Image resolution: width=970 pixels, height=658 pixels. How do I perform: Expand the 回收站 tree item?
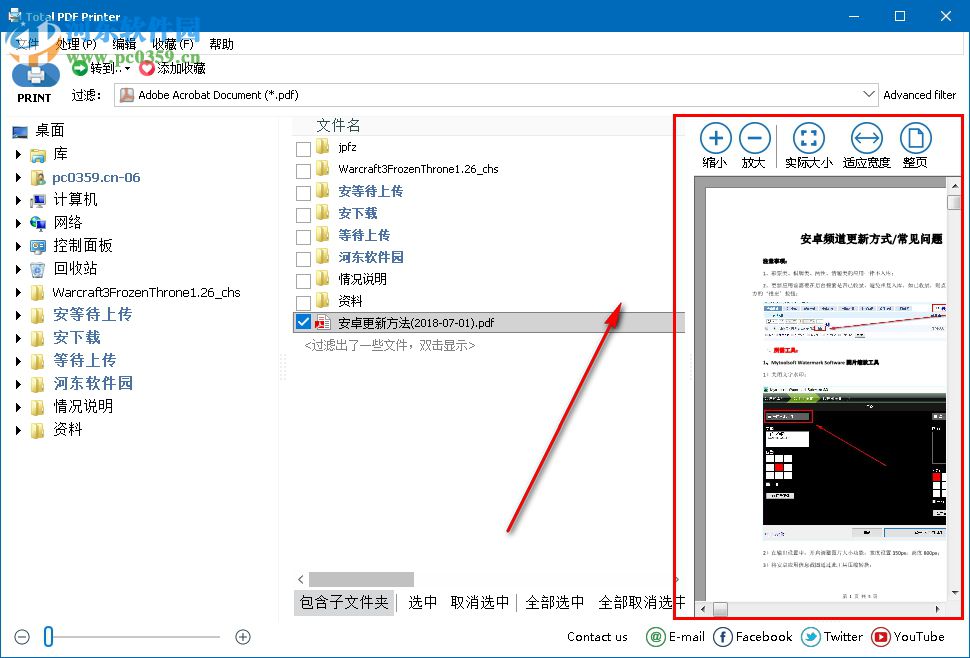click(20, 268)
